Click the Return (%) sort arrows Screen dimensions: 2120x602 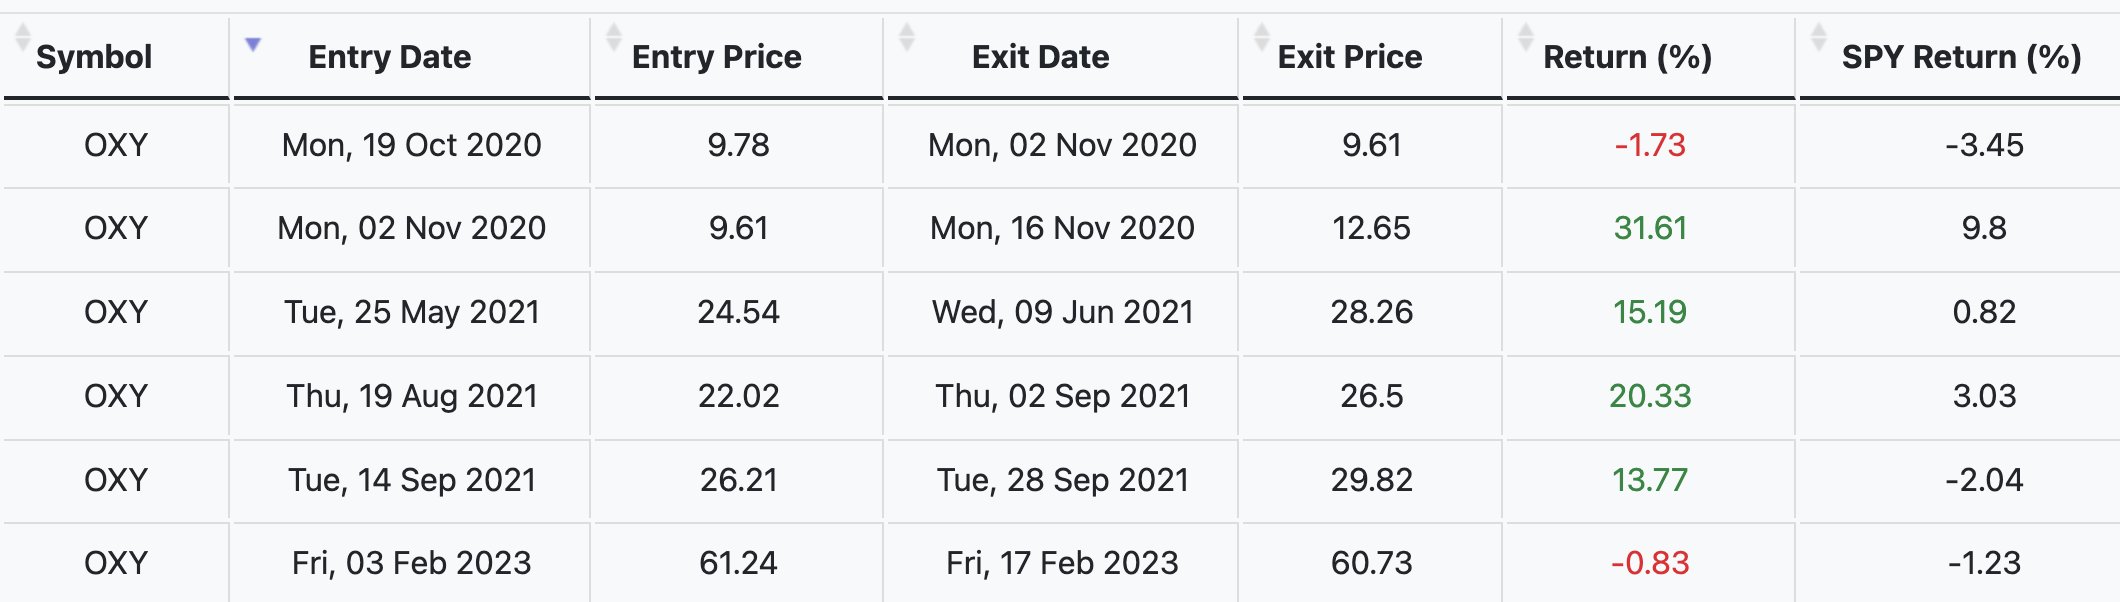(x=1526, y=37)
